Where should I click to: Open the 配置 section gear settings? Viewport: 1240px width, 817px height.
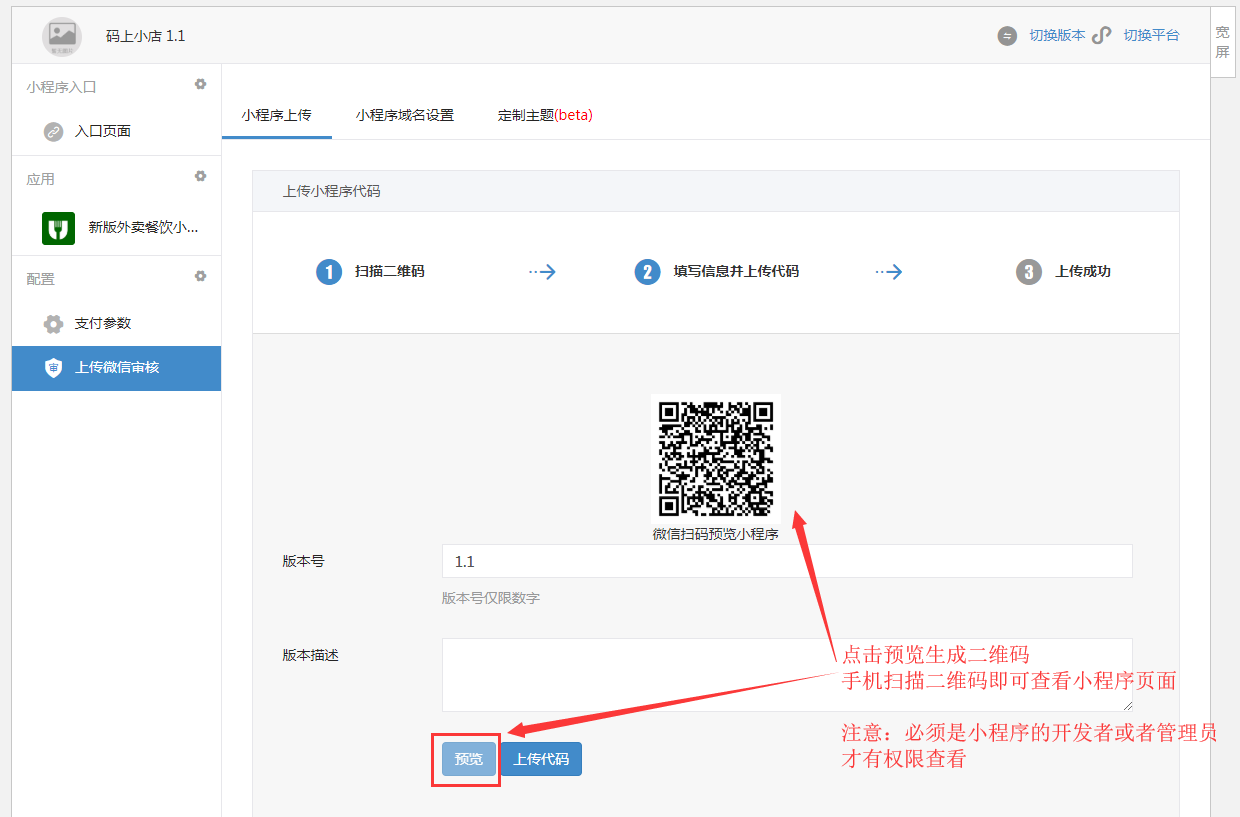200,277
